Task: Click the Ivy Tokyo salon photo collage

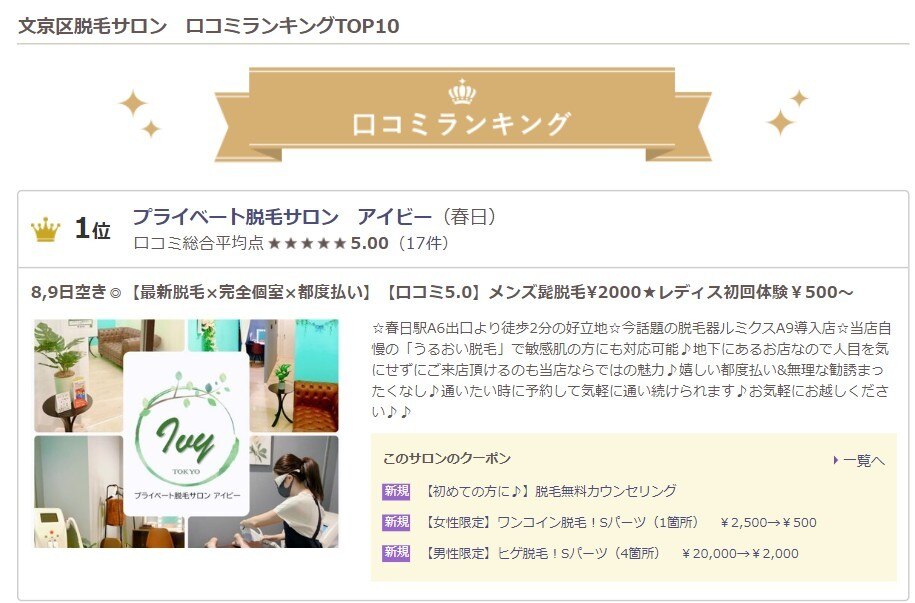Action: click(x=186, y=433)
